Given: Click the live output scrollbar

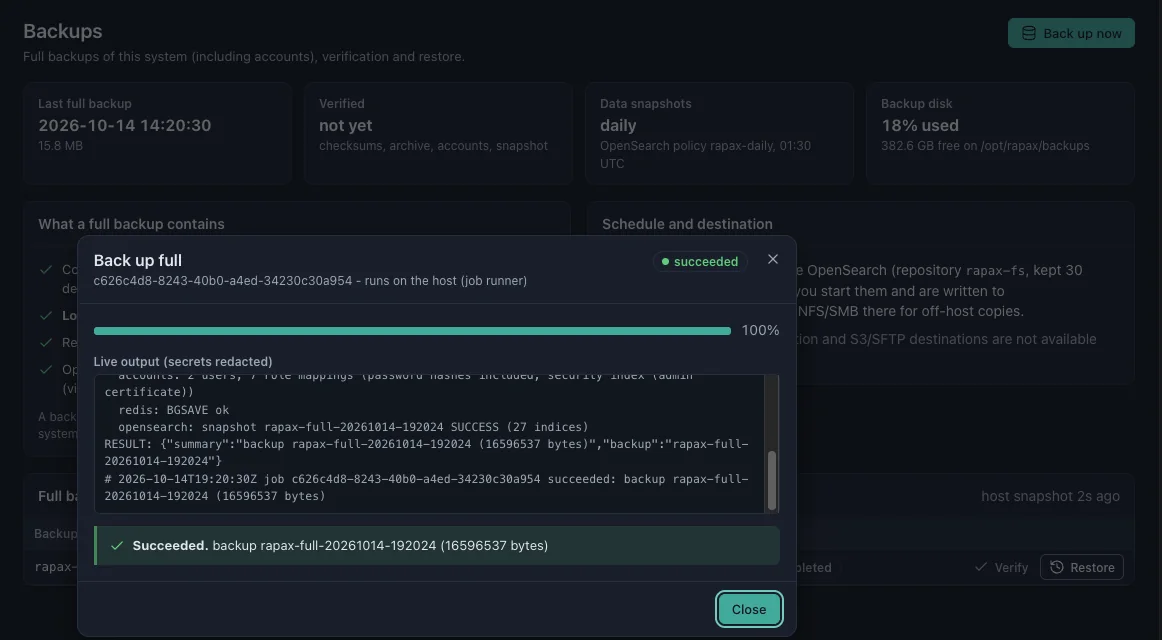Looking at the screenshot, I should 771,480.
